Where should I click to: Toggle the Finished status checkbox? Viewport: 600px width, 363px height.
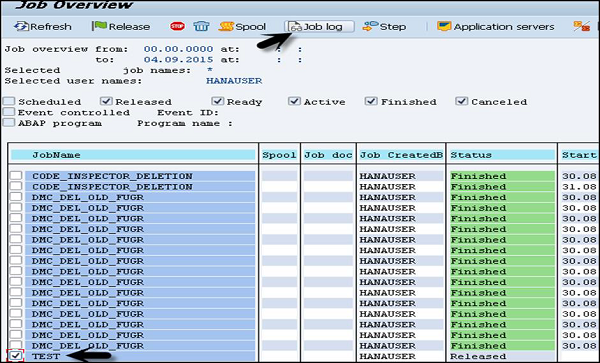371,101
